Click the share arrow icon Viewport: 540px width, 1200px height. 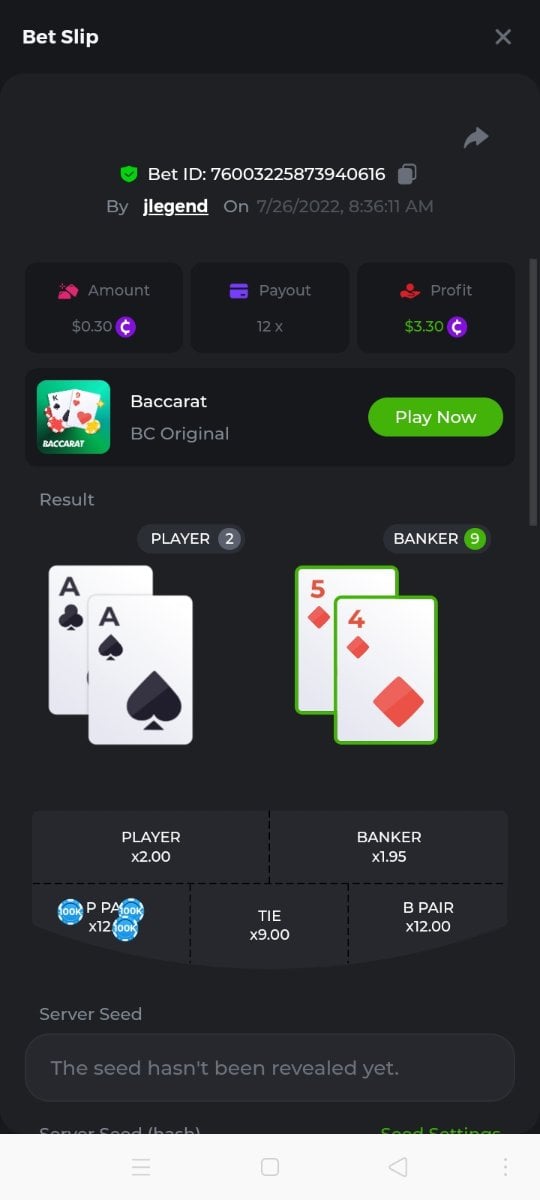[x=476, y=138]
